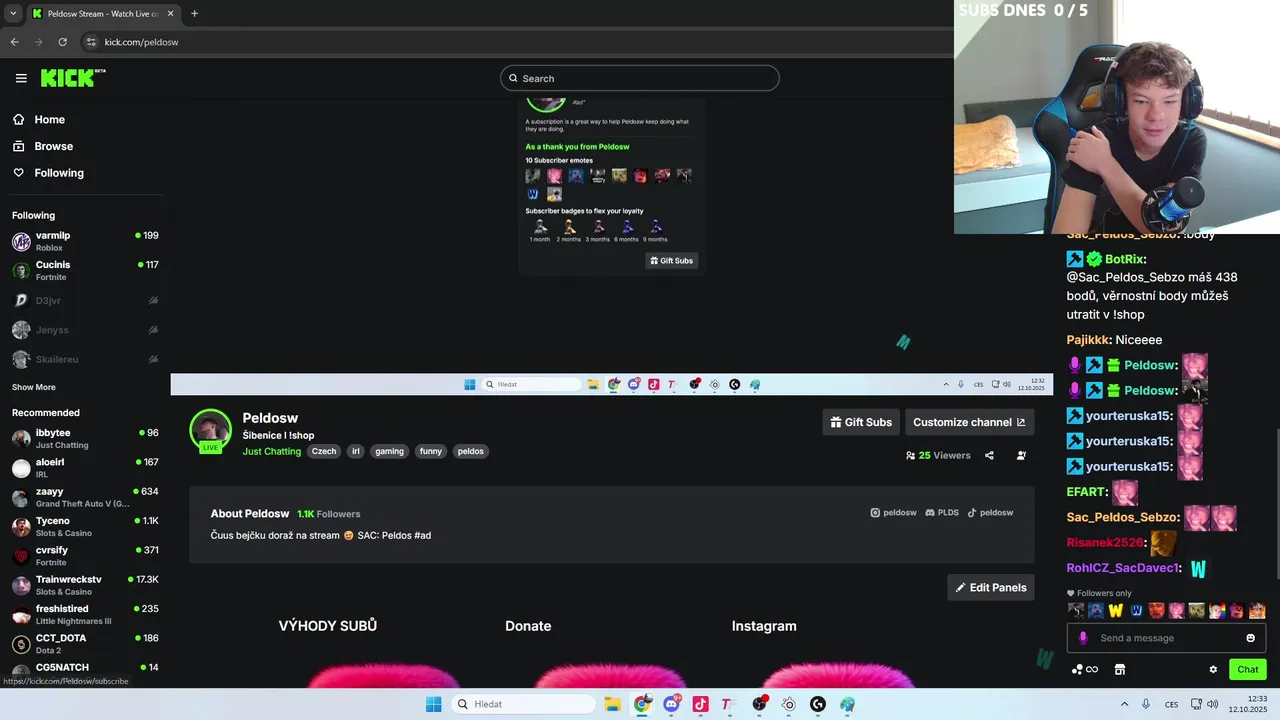Open recommended channel freshistired
The image size is (1280, 720).
pos(85,614)
